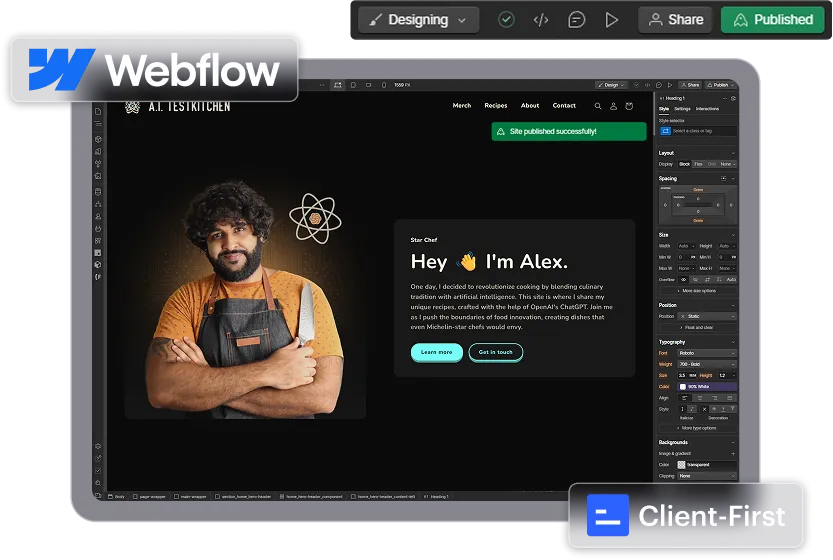Switch to the Settings tab
833x560 pixels.
click(682, 109)
